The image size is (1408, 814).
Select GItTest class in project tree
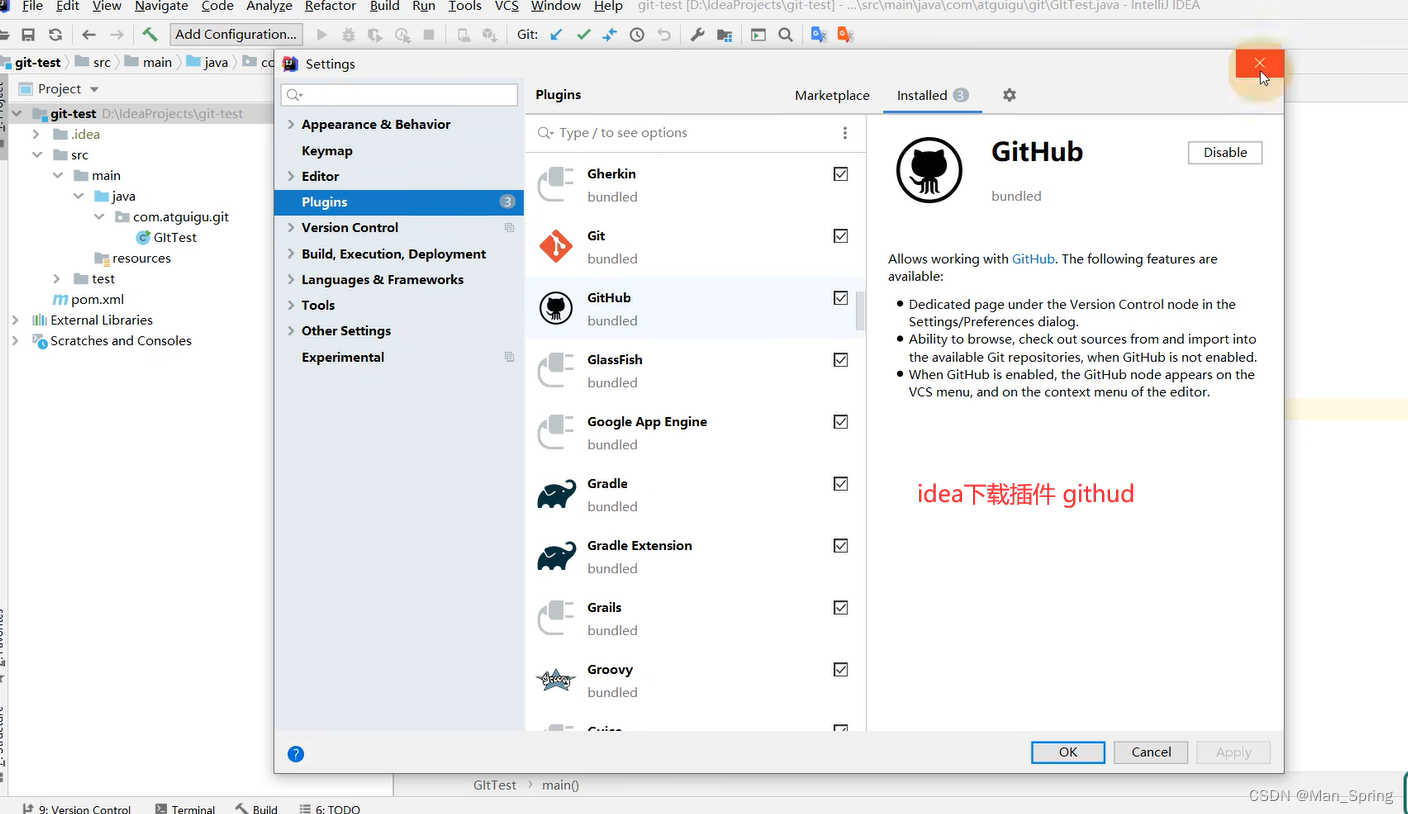pos(175,237)
